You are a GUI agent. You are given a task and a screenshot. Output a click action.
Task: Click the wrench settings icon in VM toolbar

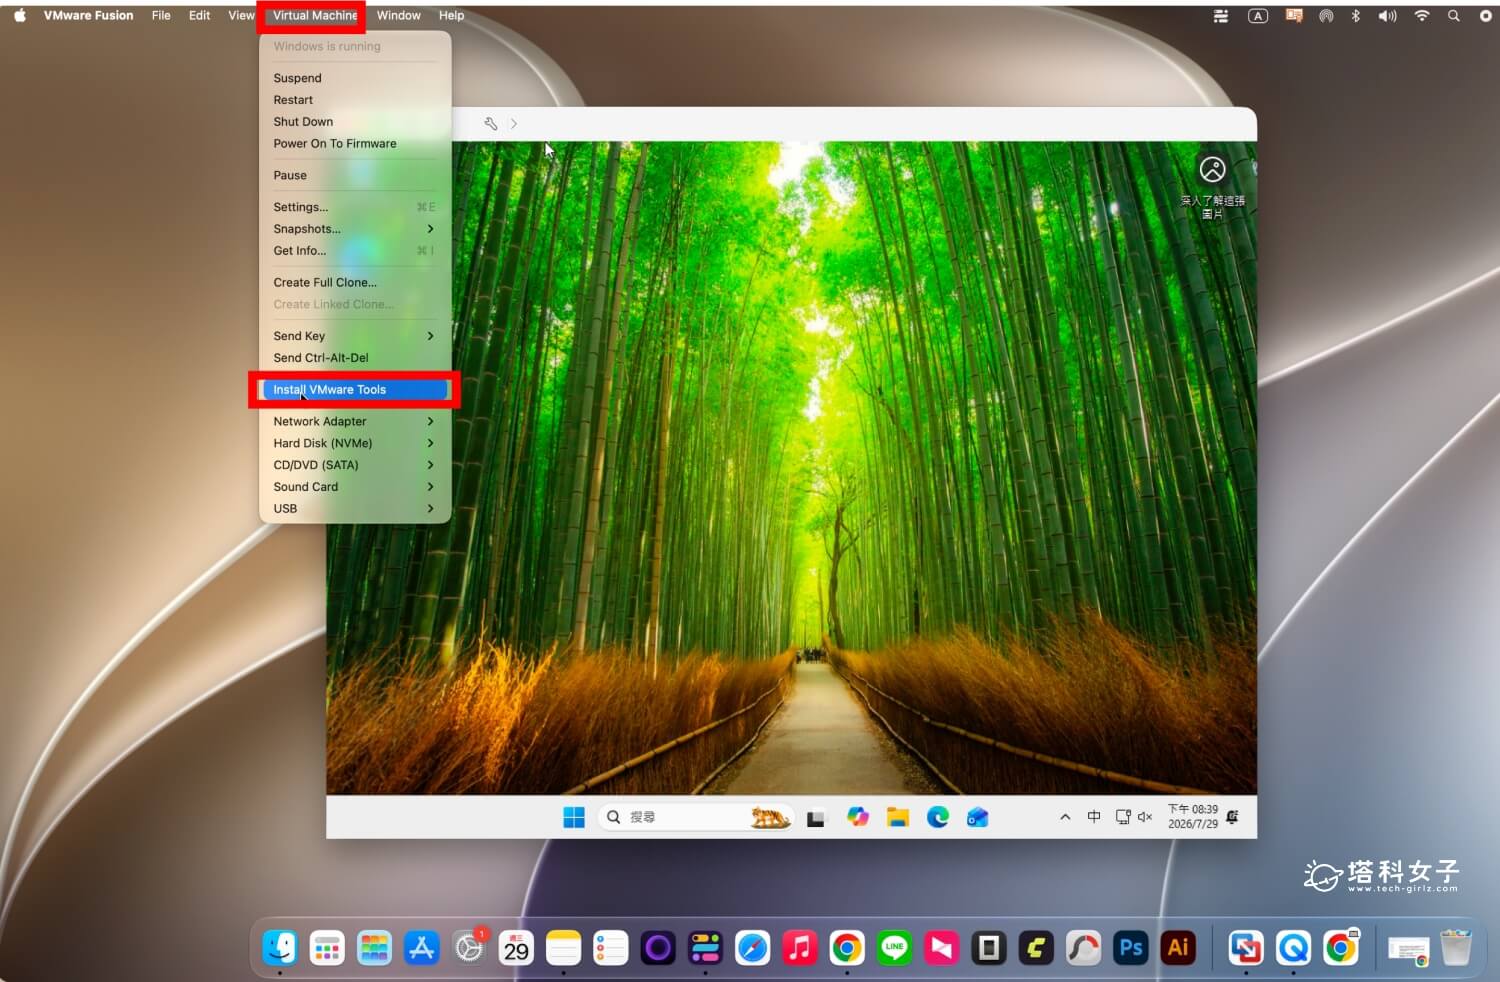tap(490, 124)
